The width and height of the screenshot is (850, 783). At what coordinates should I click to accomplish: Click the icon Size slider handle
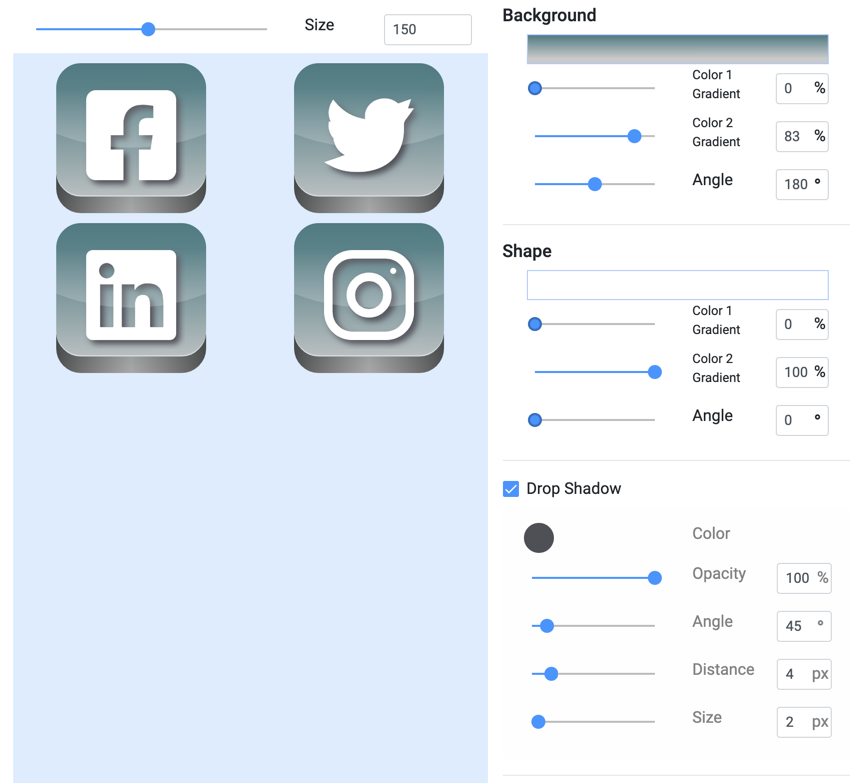point(148,29)
